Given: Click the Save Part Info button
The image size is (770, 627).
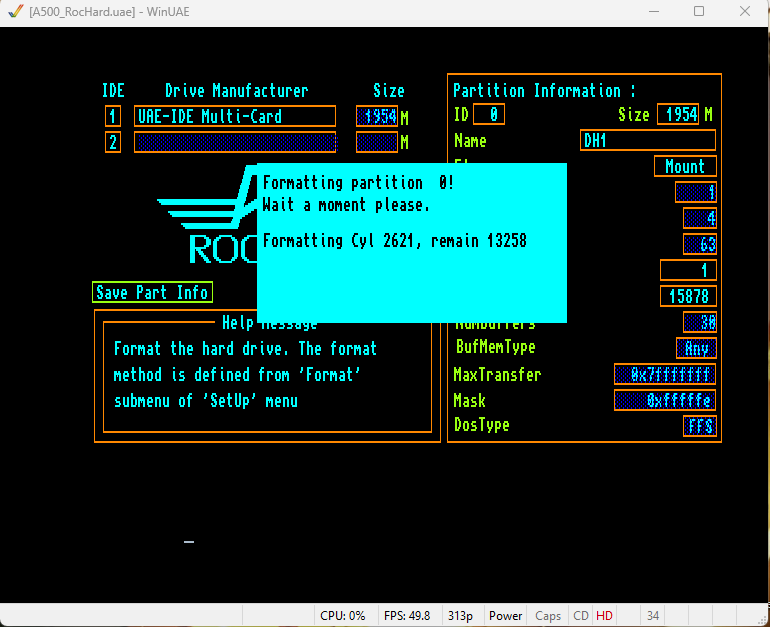Looking at the screenshot, I should pos(152,293).
